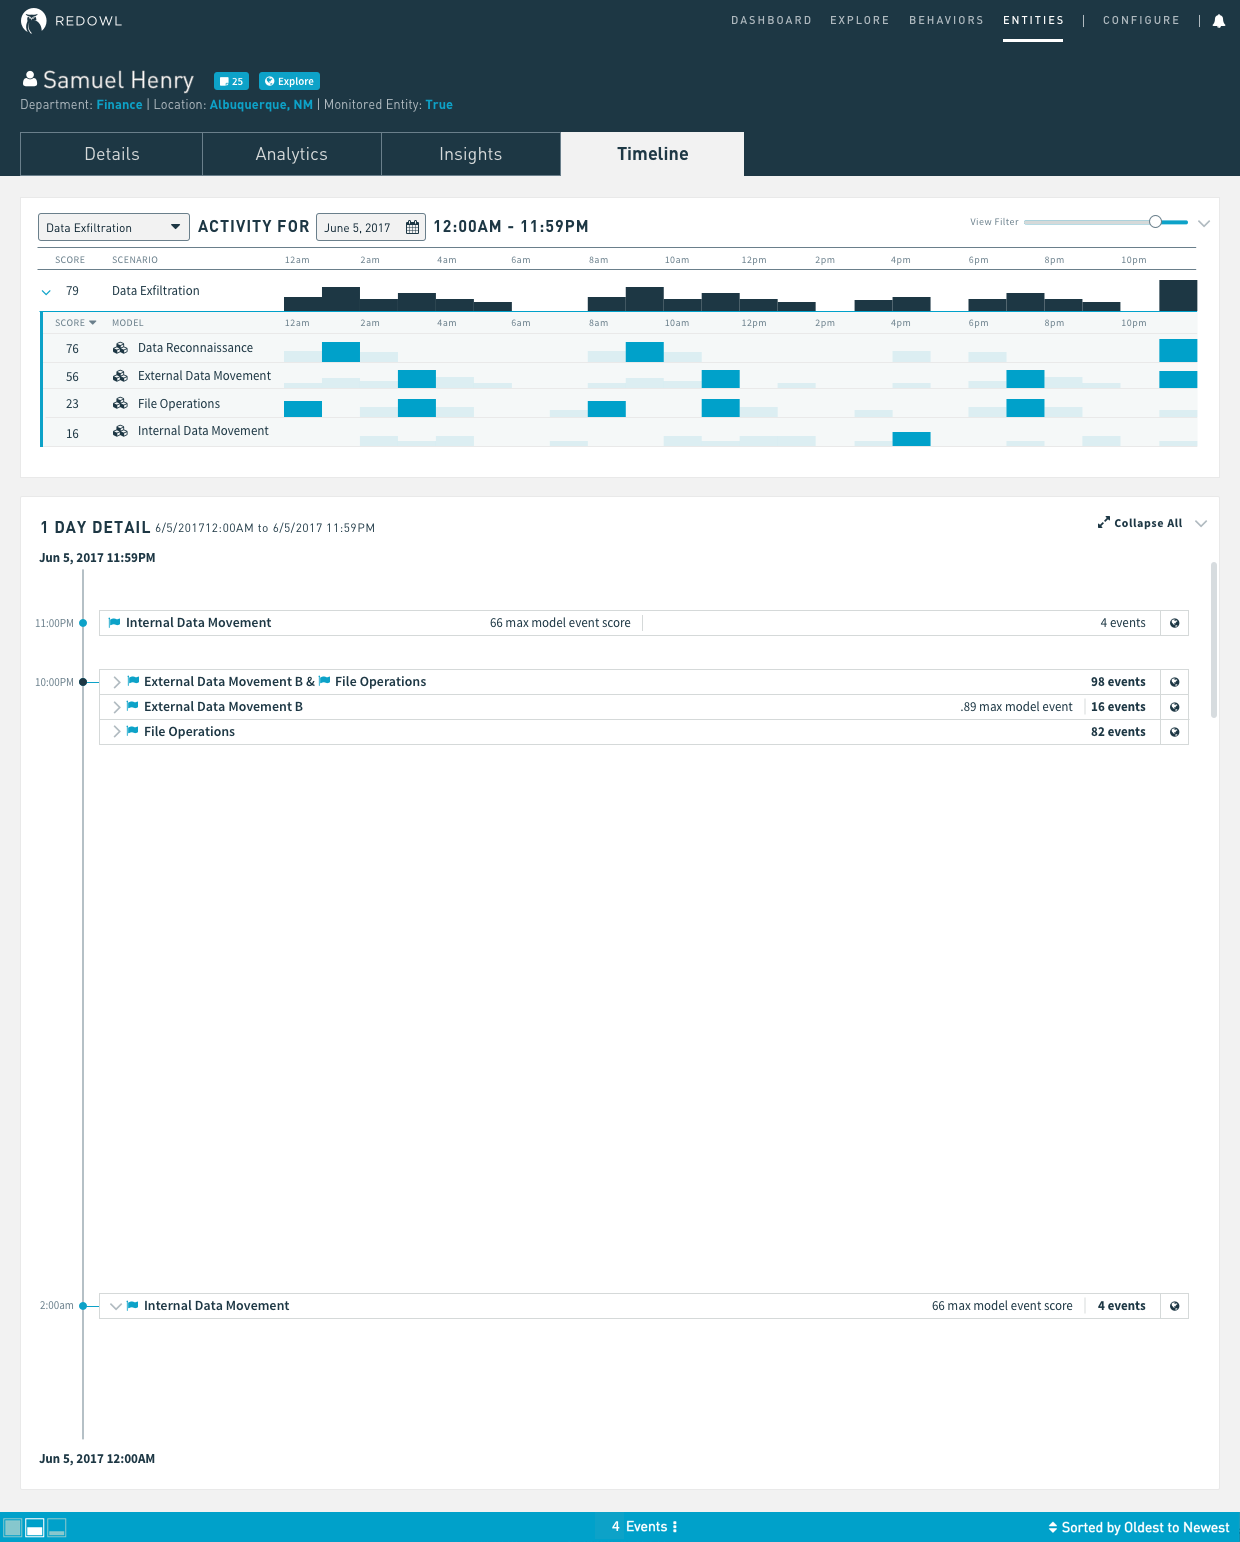Open the notifications bell
The height and width of the screenshot is (1542, 1240).
(x=1219, y=21)
